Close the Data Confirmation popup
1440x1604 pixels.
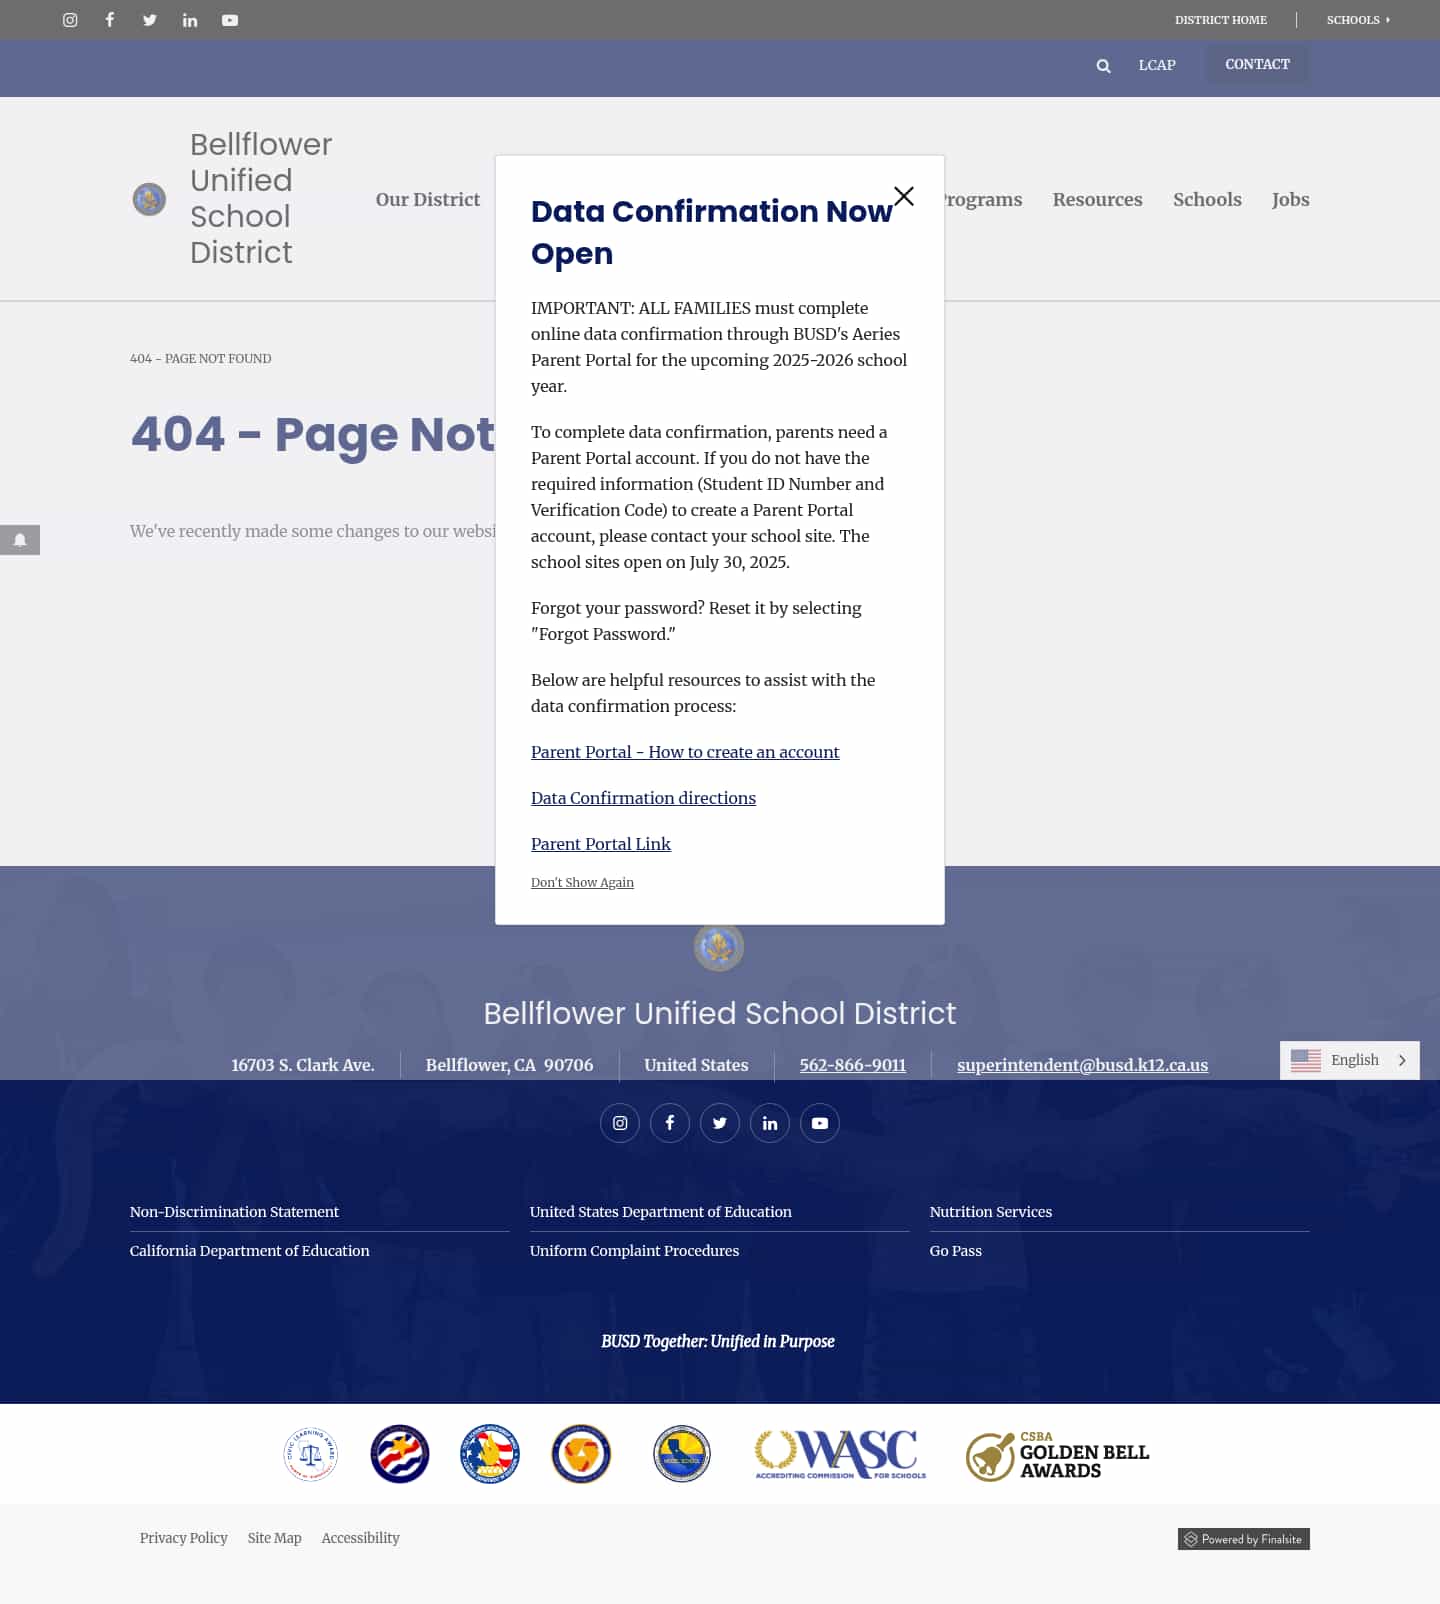904,196
